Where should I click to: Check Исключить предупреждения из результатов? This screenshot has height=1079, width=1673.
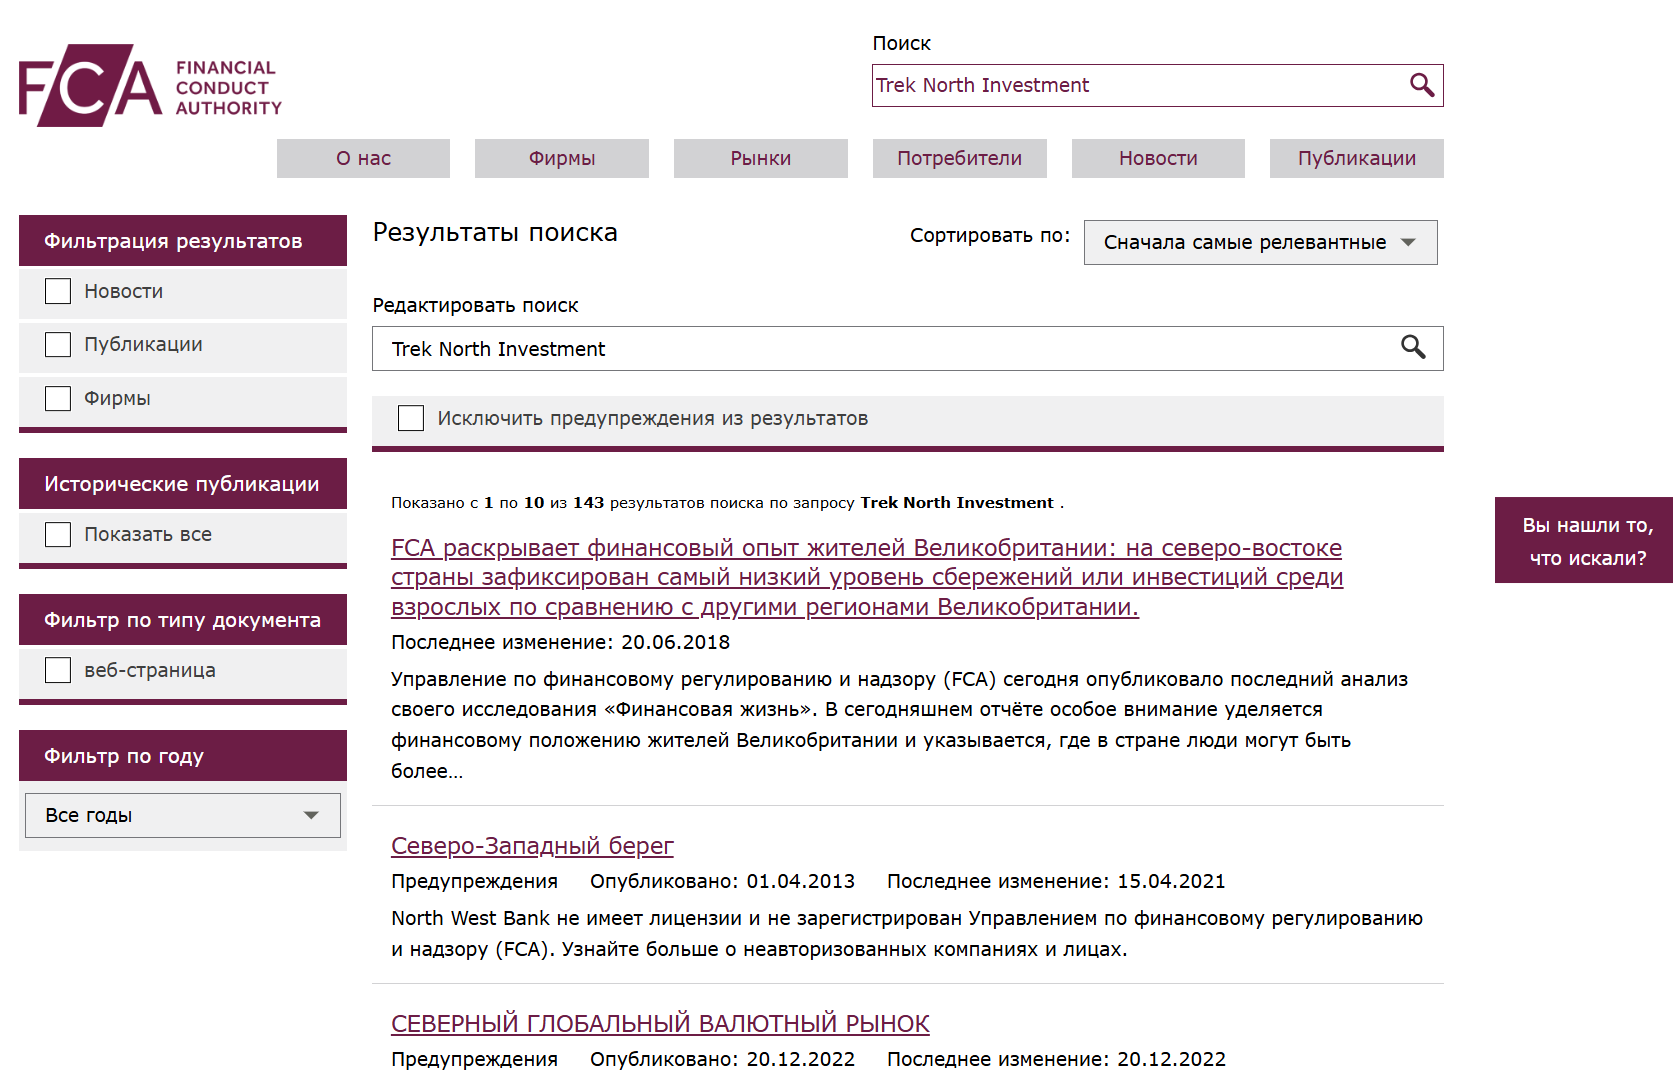(x=411, y=418)
